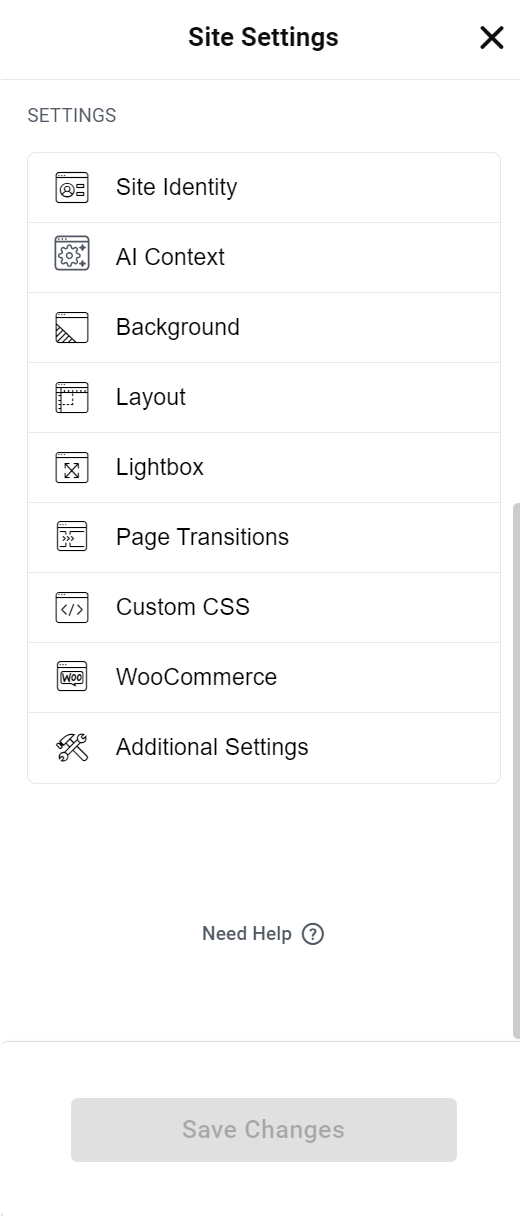Click the Page Transitions icon
Viewport: 520px width, 1216px height.
pyautogui.click(x=72, y=537)
